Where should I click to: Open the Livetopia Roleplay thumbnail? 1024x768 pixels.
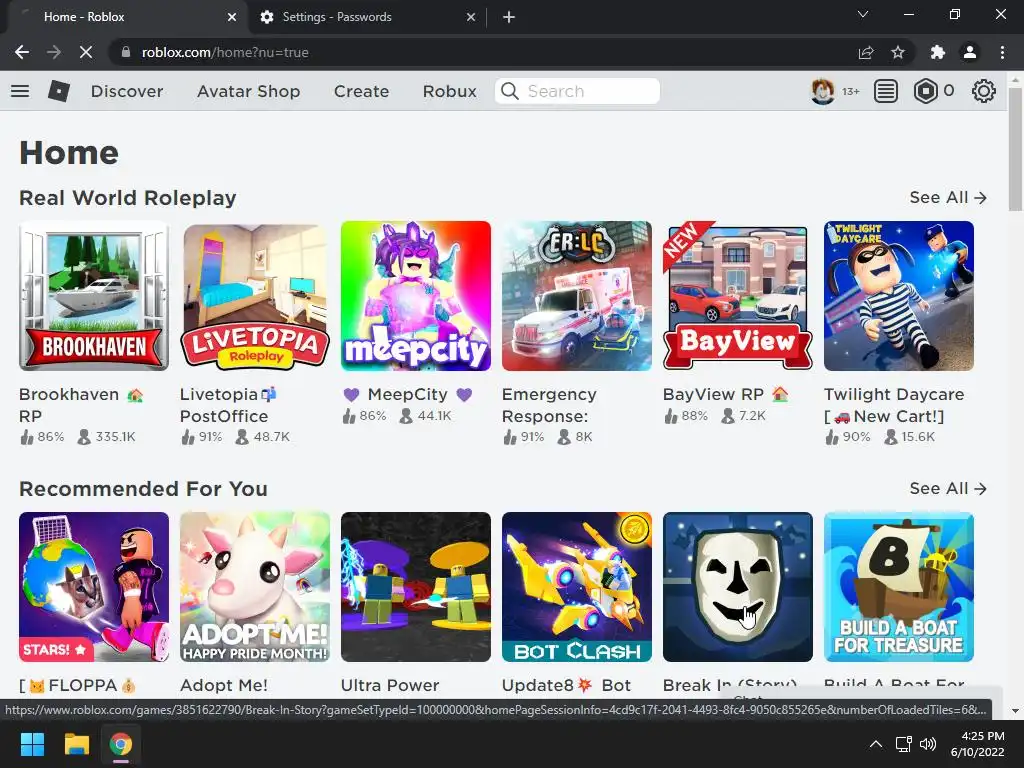[255, 296]
